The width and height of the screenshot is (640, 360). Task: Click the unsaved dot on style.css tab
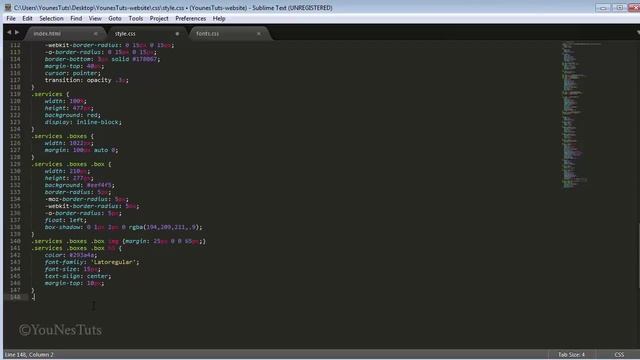[177, 33]
